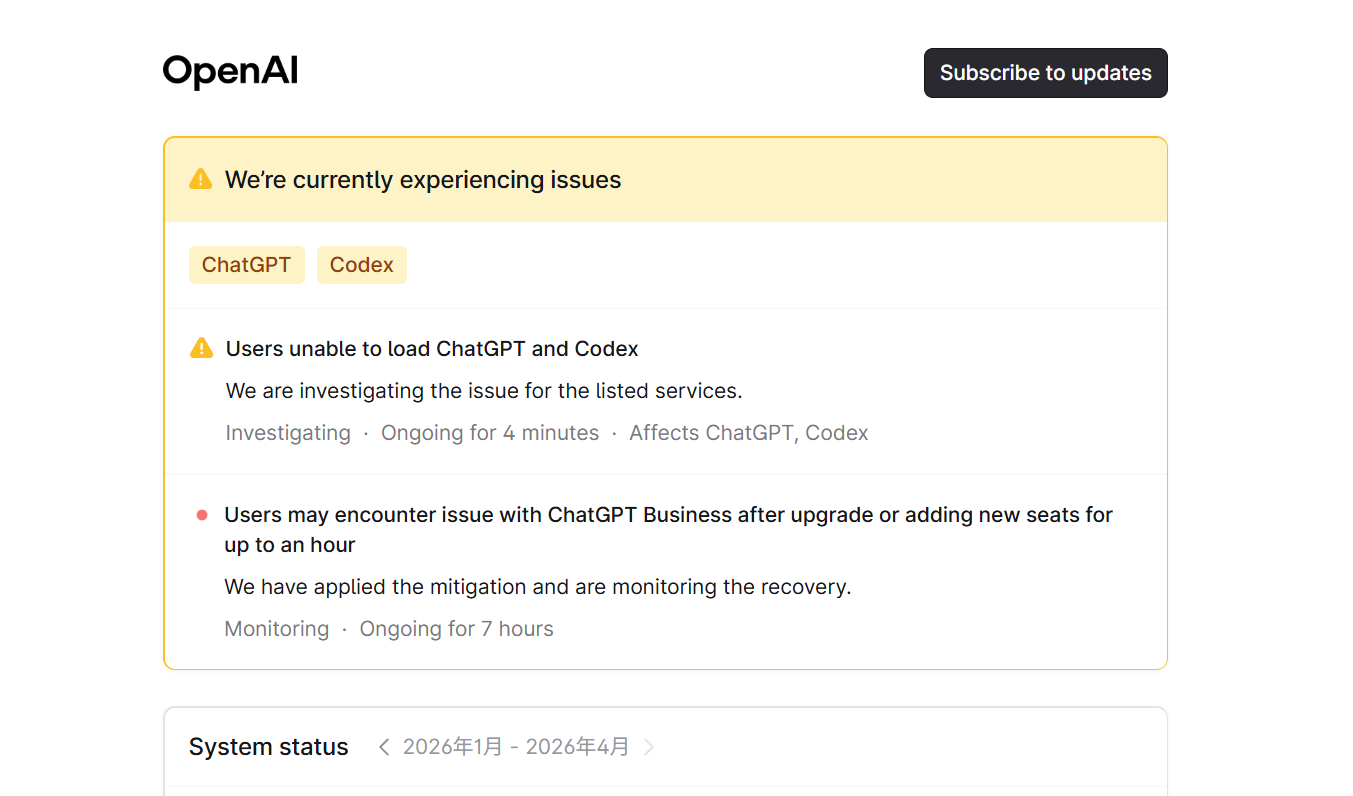Image resolution: width=1353 pixels, height=796 pixels.
Task: Click the System status heading
Action: point(269,747)
